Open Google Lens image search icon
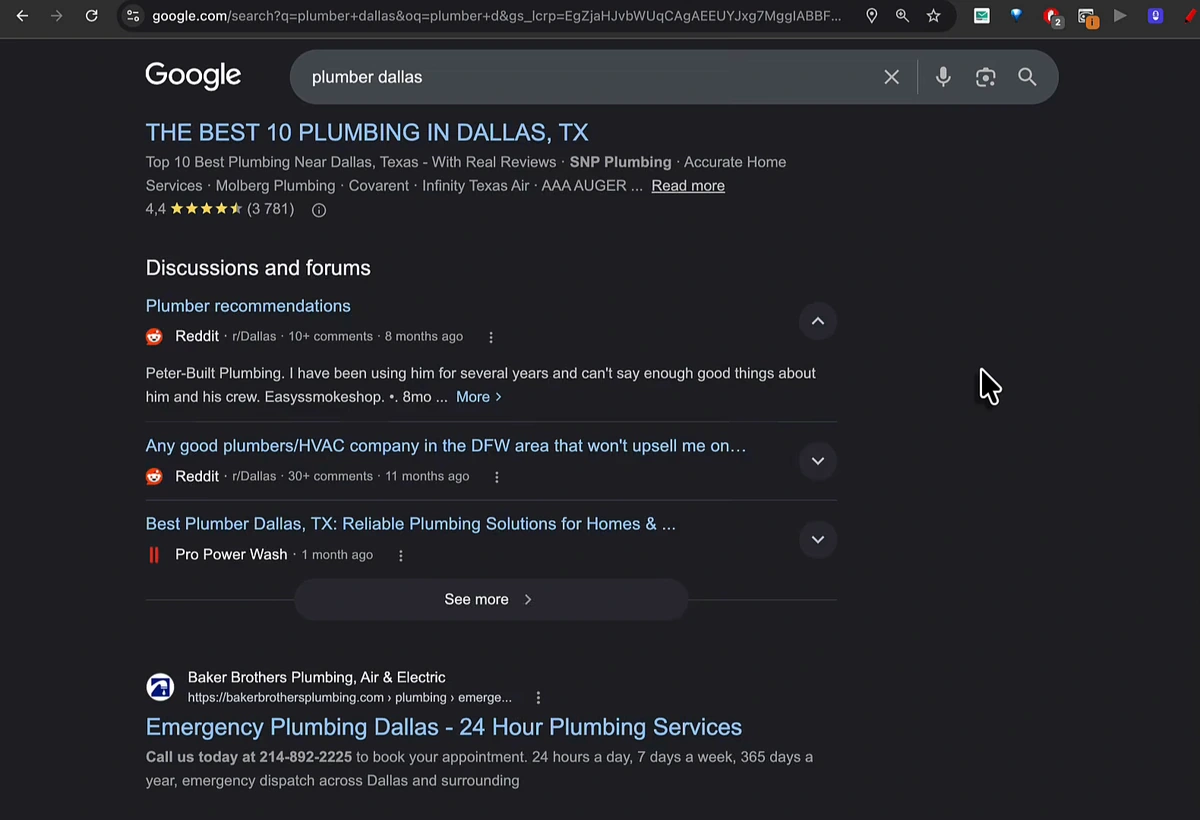 [986, 77]
